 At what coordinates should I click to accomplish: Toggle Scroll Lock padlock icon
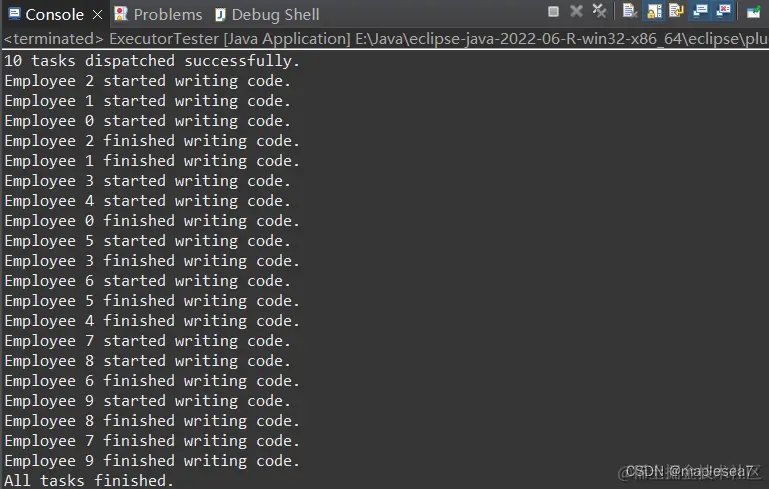[x=654, y=11]
